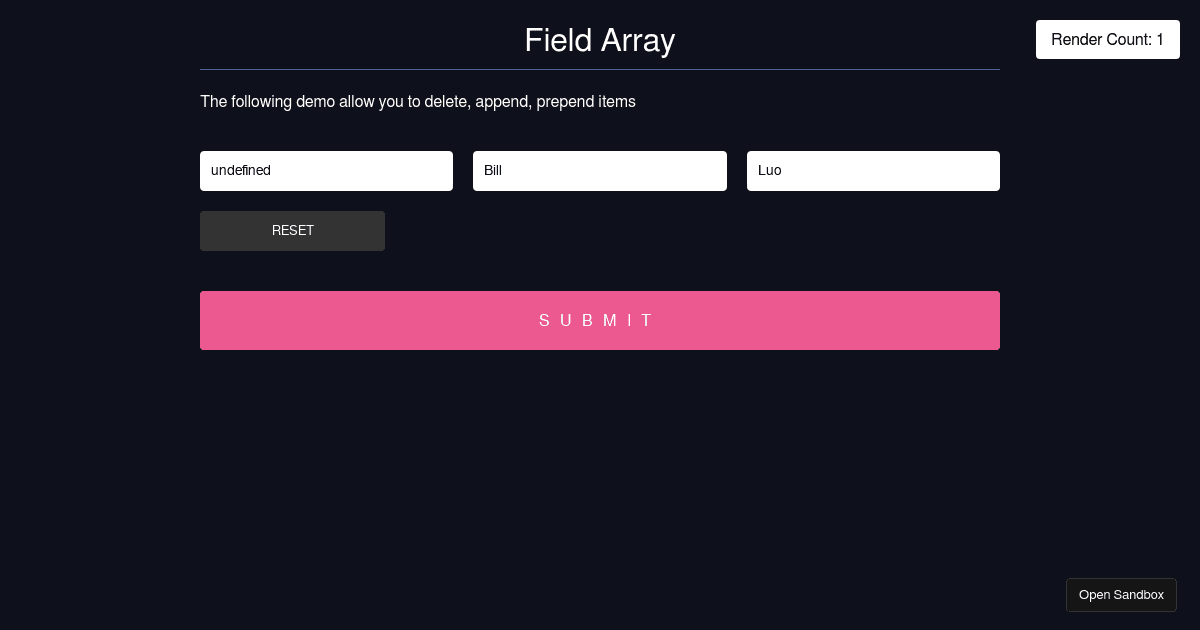
Task: Place cursor in the rightmost text input
Action: click(873, 171)
